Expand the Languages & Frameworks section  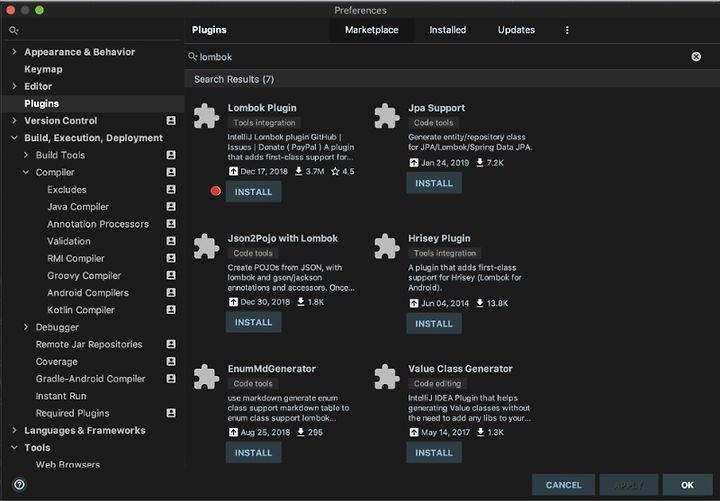(14, 430)
